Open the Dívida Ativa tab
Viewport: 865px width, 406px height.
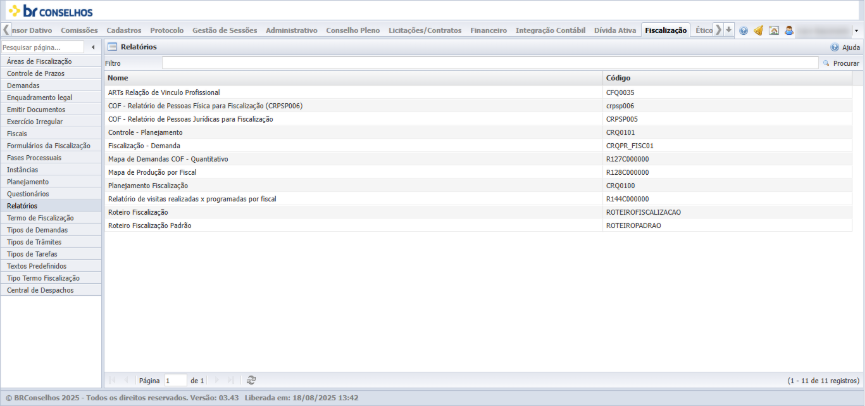point(615,30)
